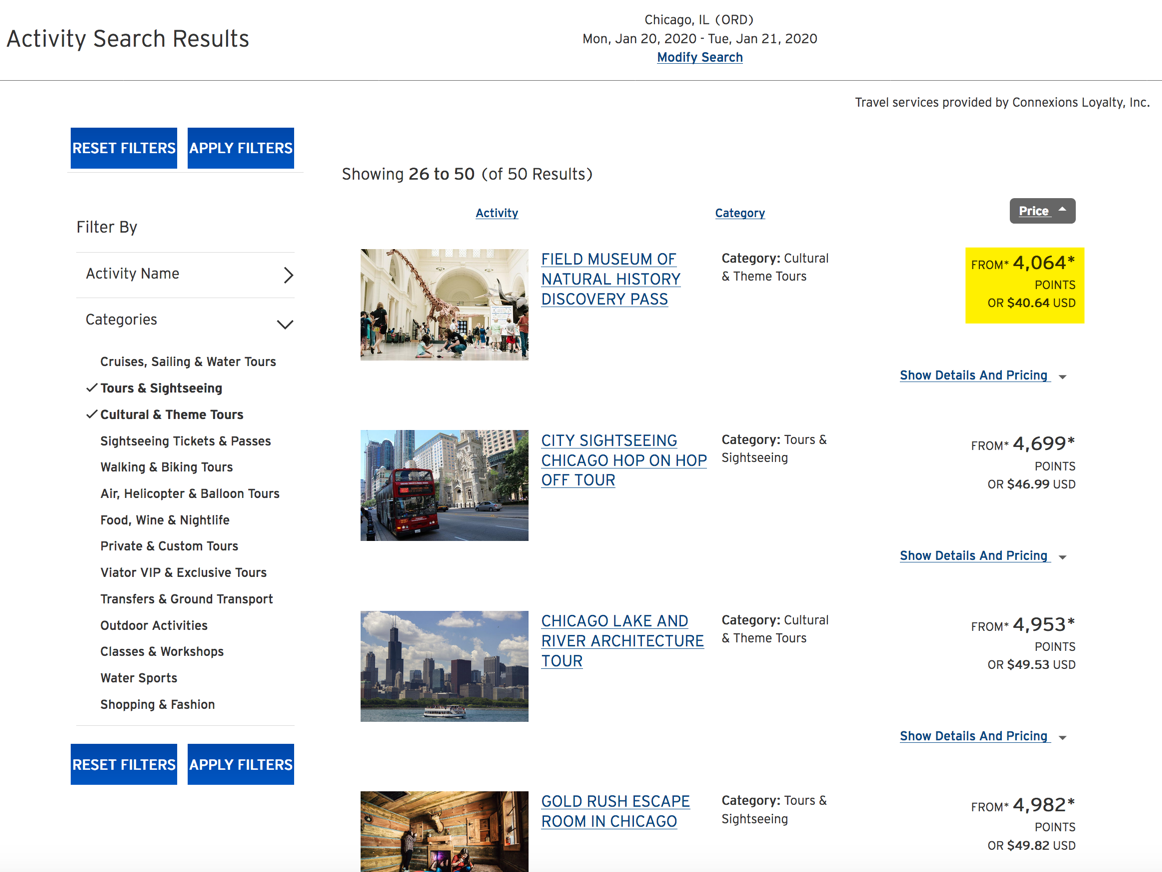1162x872 pixels.
Task: Select Shopping & Fashion category
Action: (157, 705)
